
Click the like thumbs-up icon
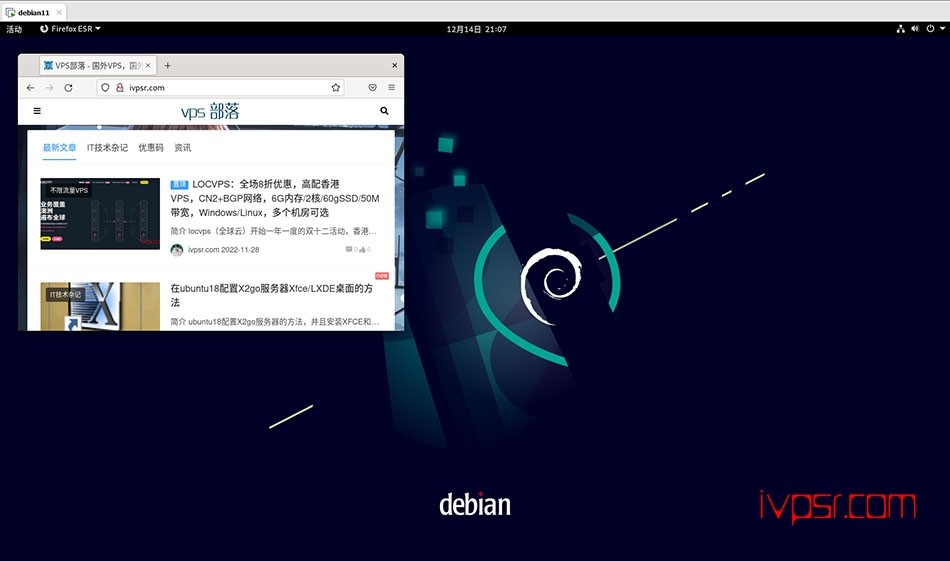coord(362,250)
